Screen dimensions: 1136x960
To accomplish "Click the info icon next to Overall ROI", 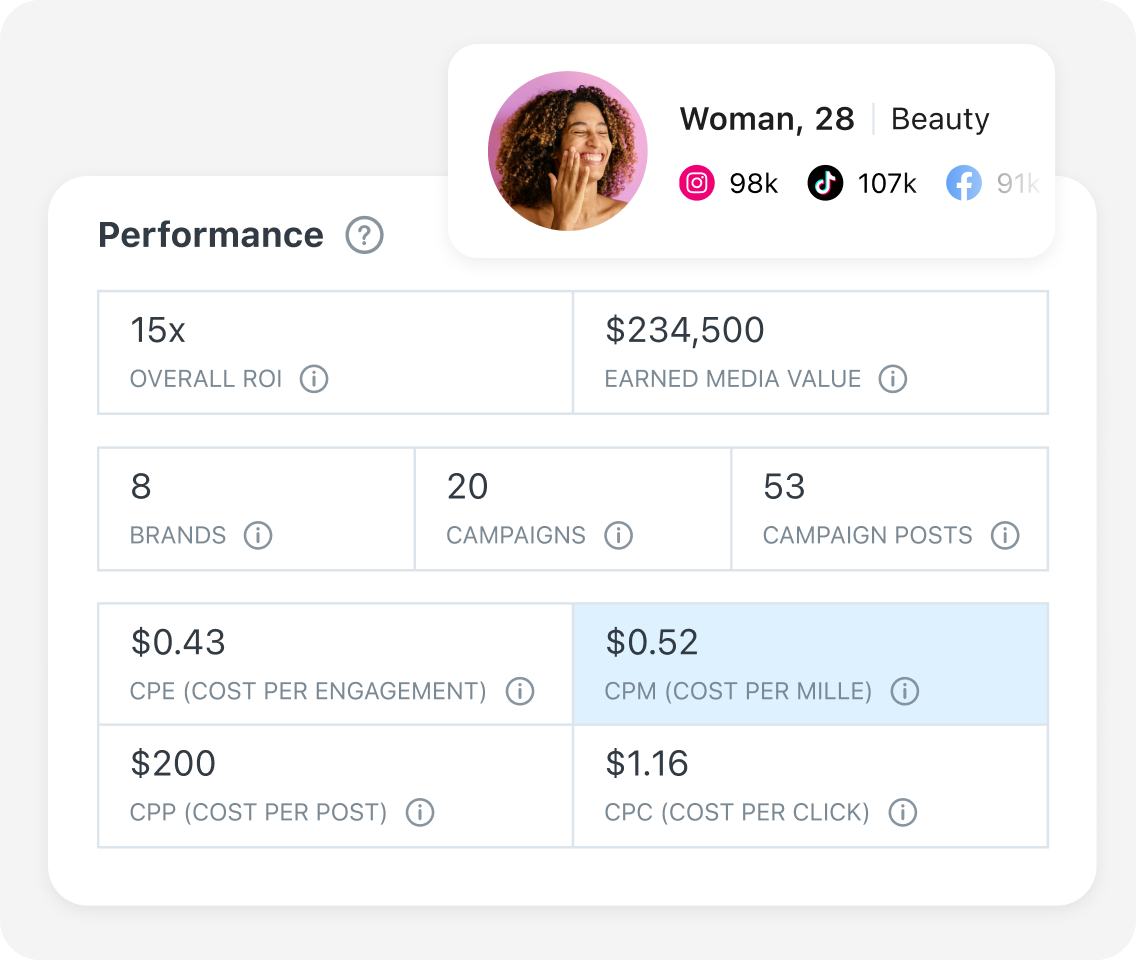I will tap(313, 380).
